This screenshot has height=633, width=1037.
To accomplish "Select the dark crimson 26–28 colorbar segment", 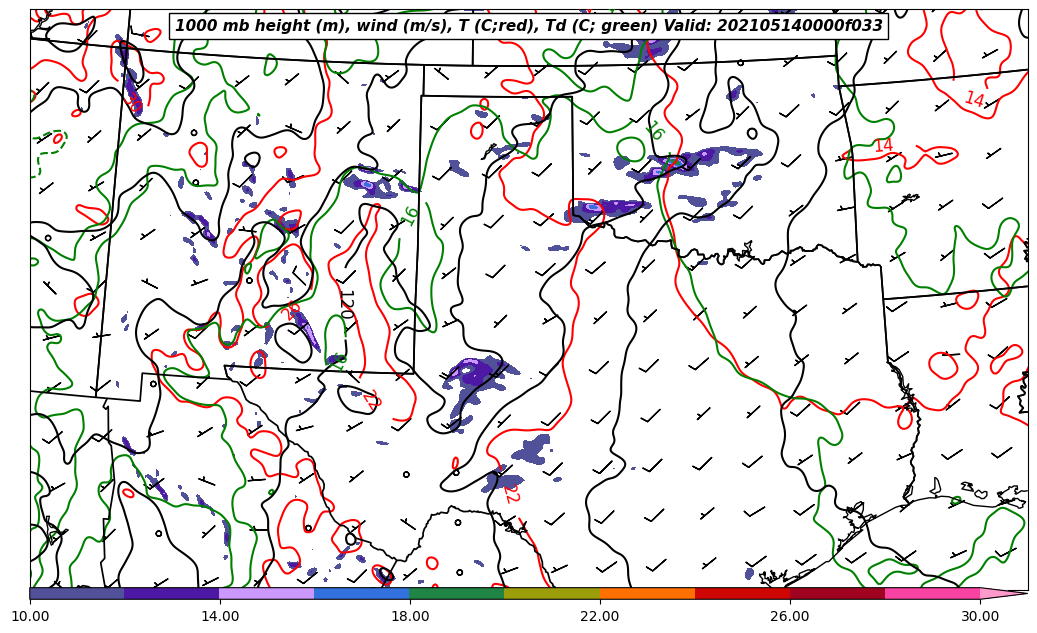I will click(837, 593).
